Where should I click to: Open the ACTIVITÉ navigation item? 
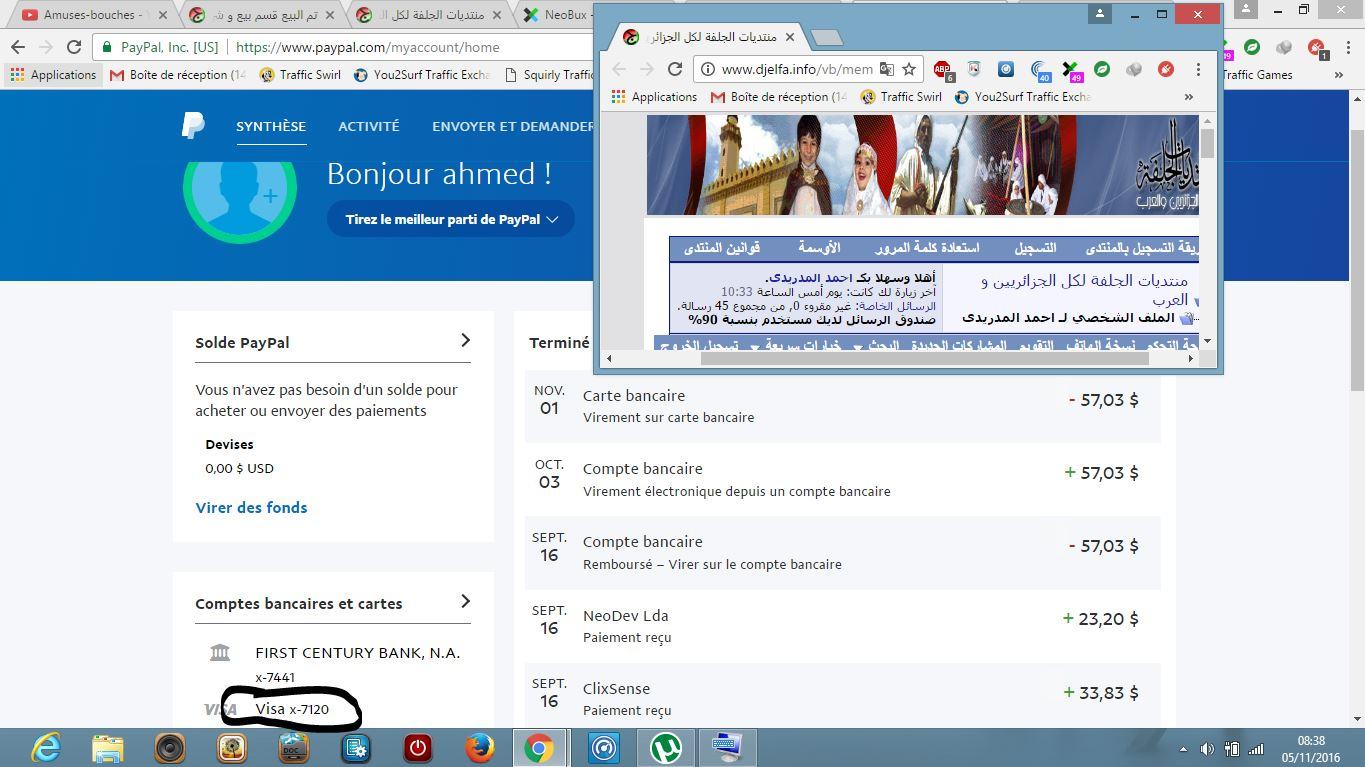(368, 126)
